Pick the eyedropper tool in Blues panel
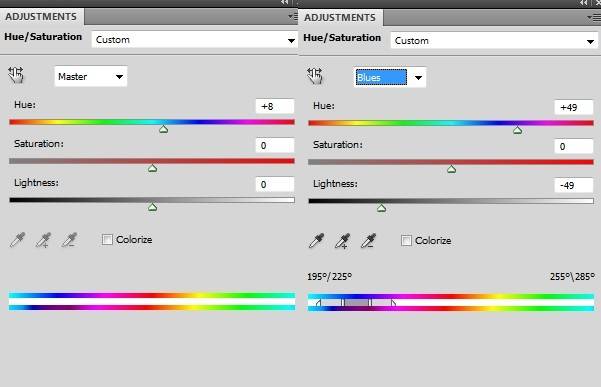Image resolution: width=601 pixels, height=387 pixels. pos(317,241)
